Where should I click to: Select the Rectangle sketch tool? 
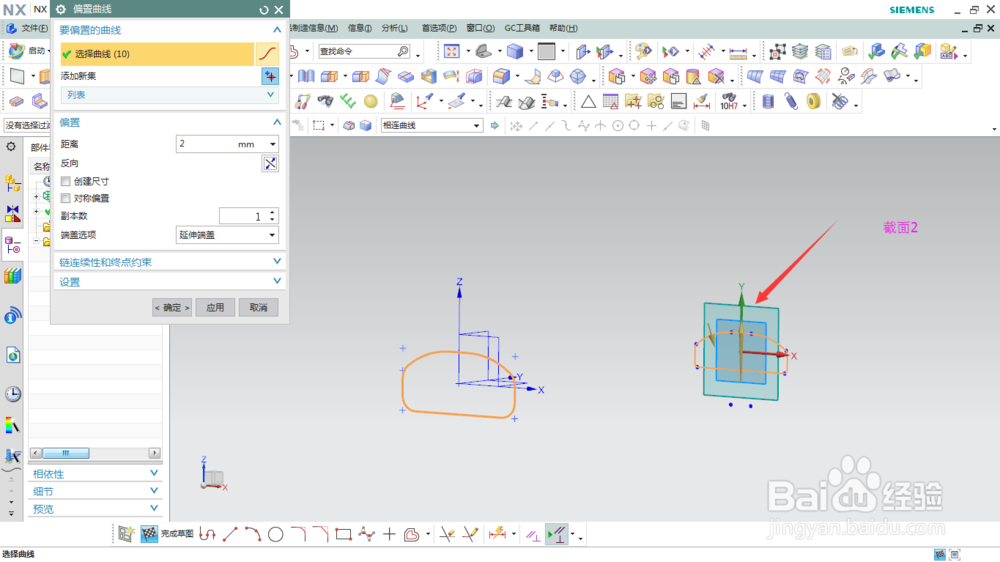[344, 534]
